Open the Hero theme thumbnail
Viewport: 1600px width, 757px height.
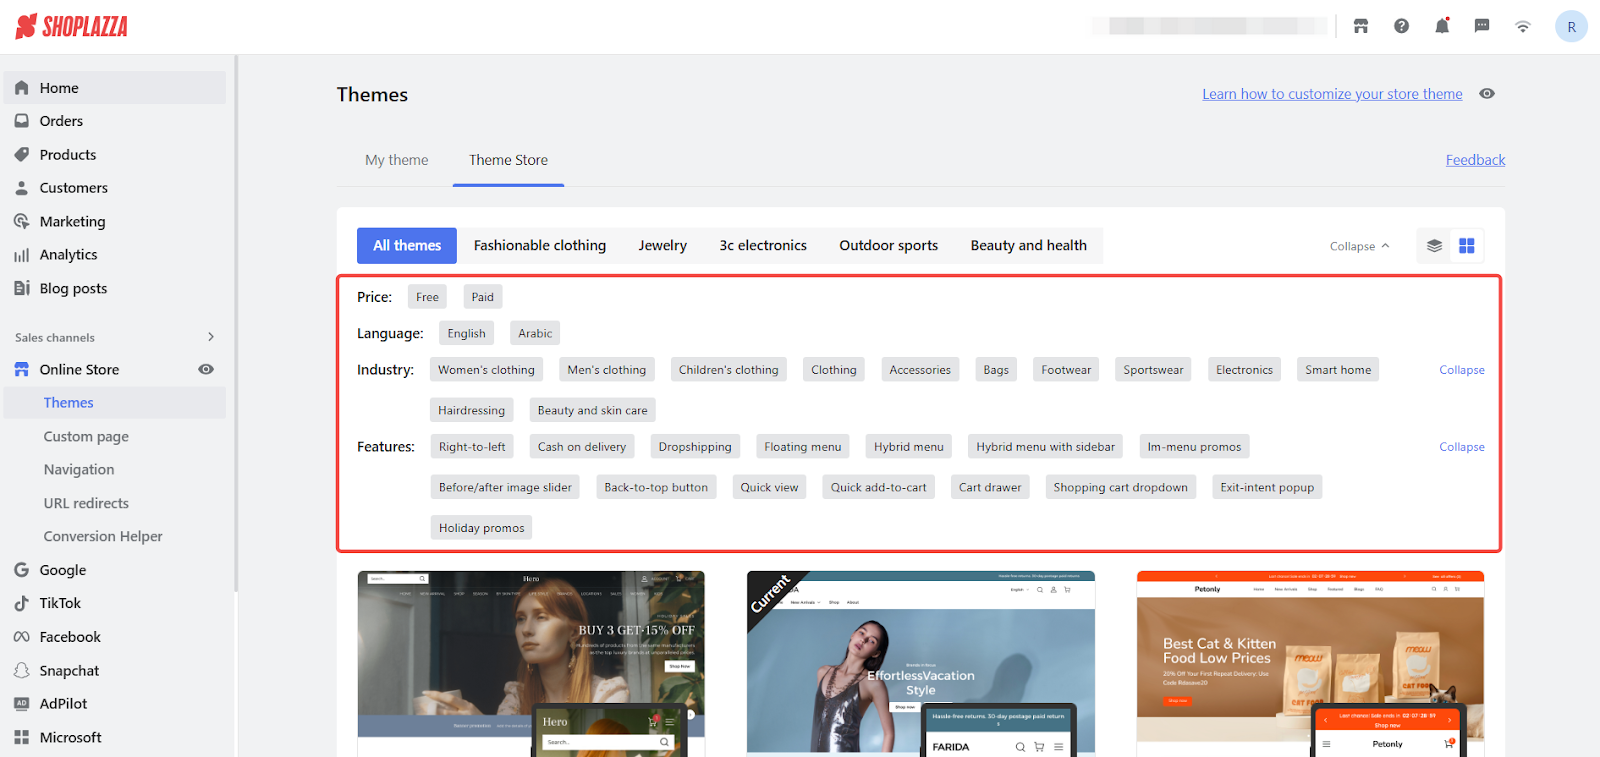(x=531, y=664)
